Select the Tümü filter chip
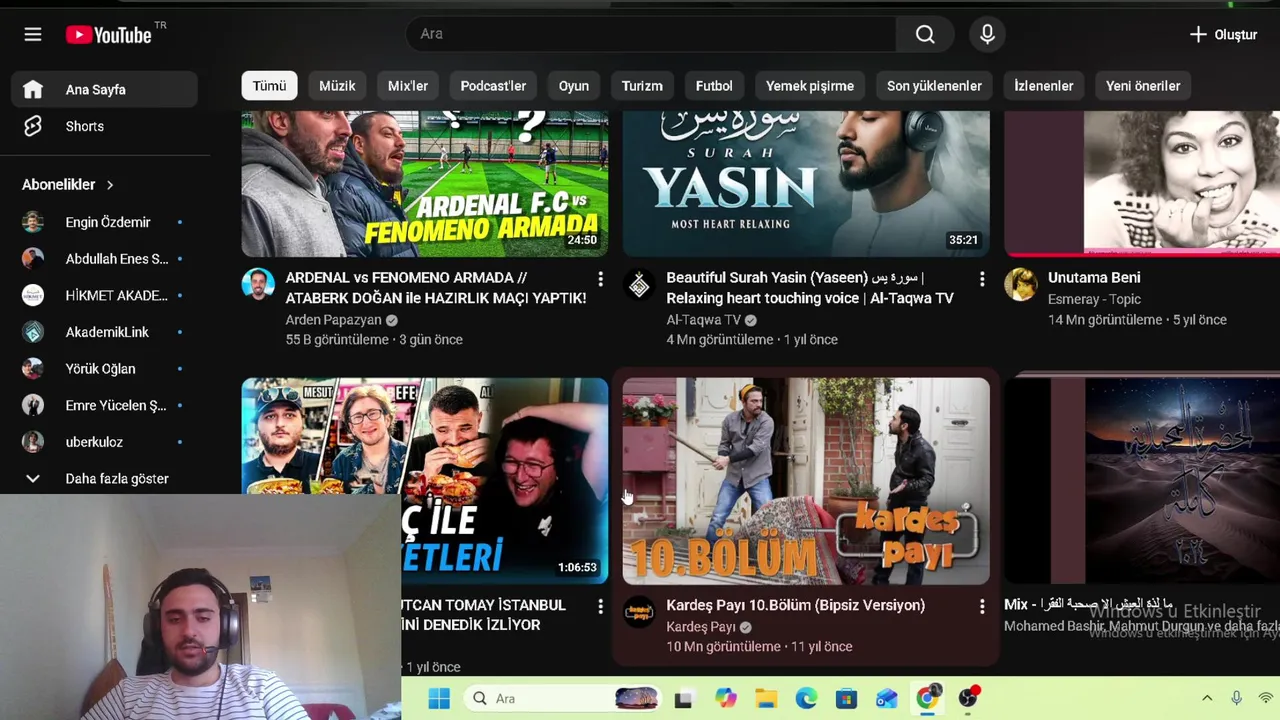The width and height of the screenshot is (1280, 720). coord(269,86)
